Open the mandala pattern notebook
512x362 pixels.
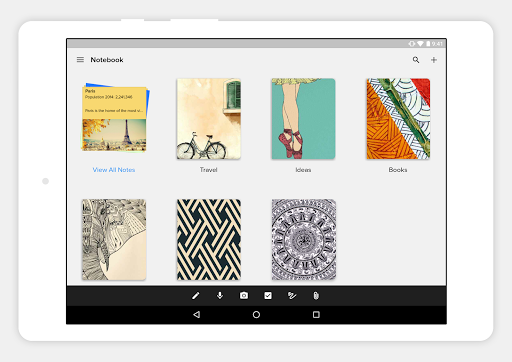click(304, 239)
